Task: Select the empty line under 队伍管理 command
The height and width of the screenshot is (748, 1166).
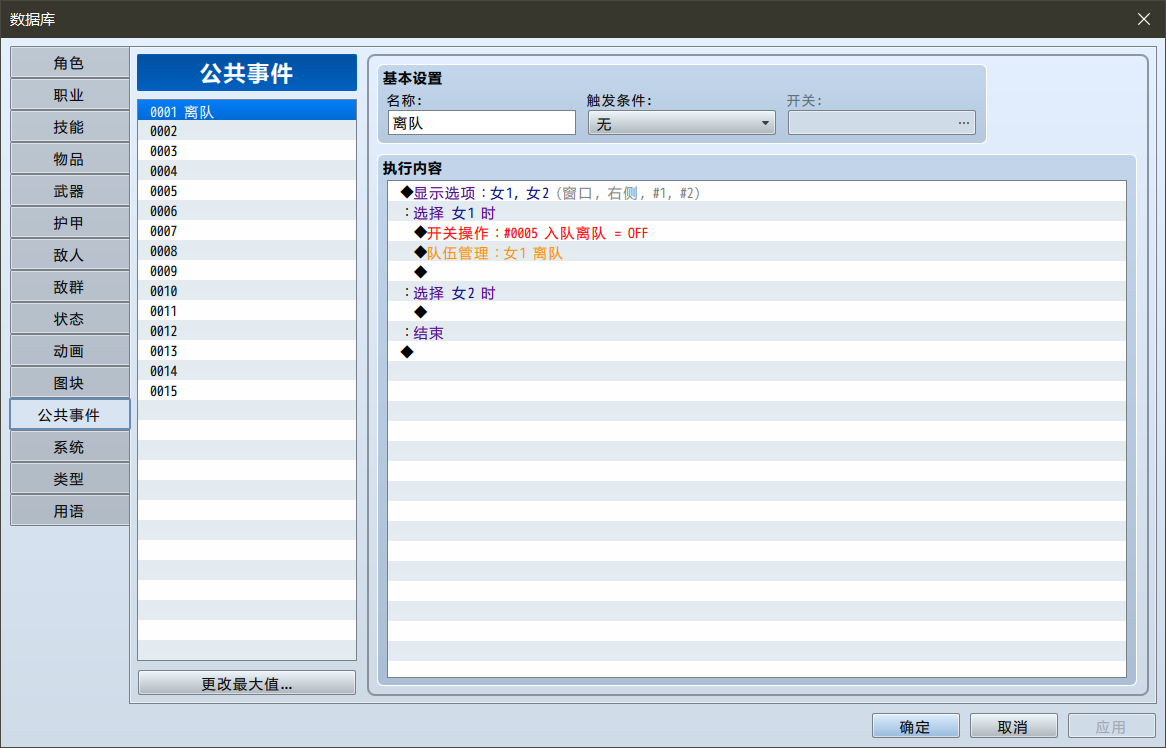Action: pyautogui.click(x=757, y=273)
